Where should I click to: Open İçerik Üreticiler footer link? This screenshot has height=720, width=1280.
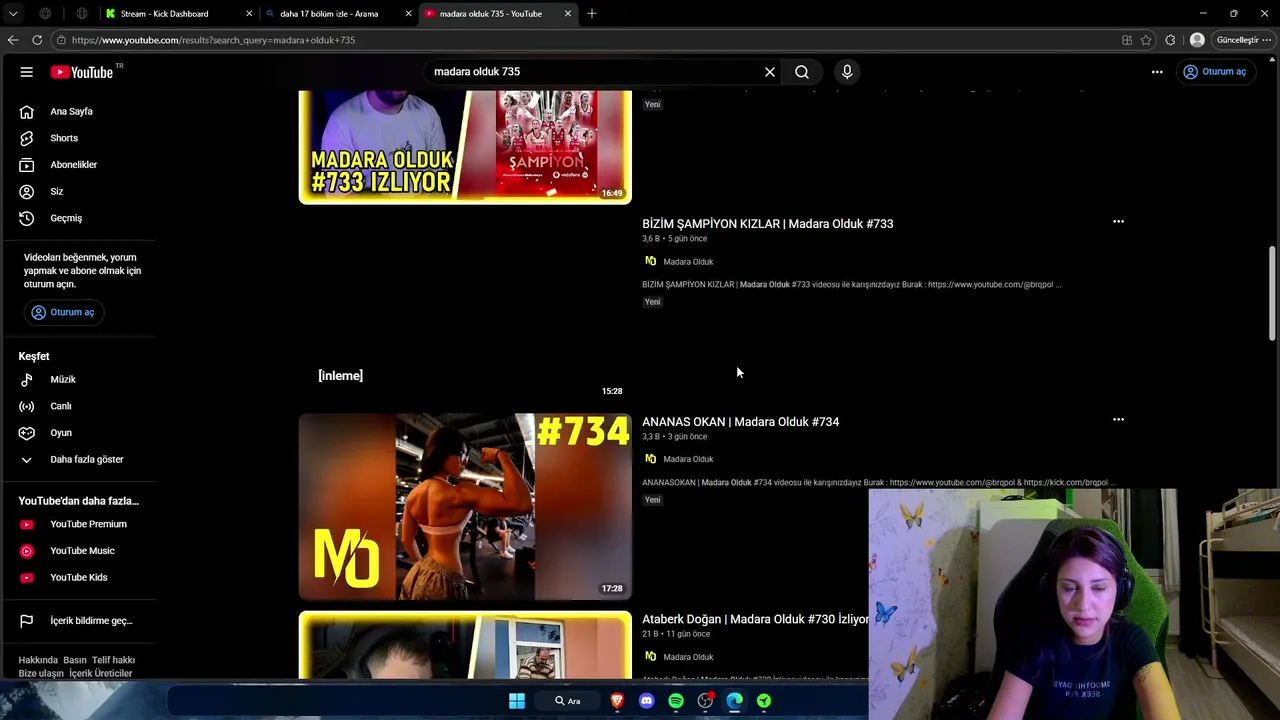(101, 674)
